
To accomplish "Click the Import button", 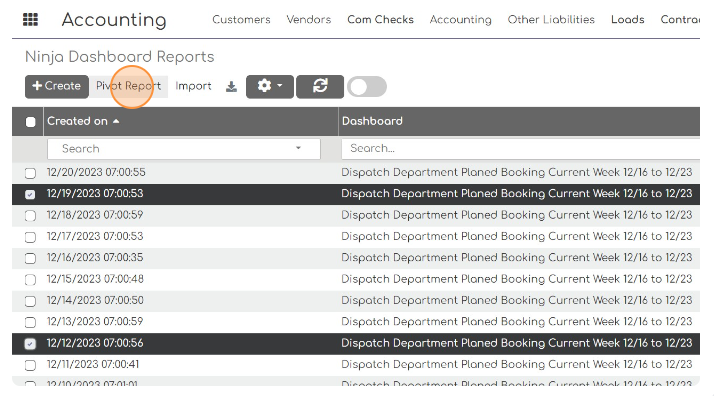I will (x=194, y=86).
